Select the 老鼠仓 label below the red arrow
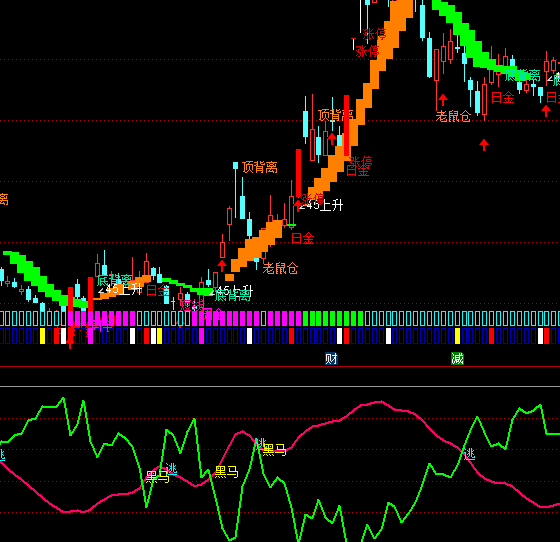This screenshot has width=560, height=542. pyautogui.click(x=453, y=116)
